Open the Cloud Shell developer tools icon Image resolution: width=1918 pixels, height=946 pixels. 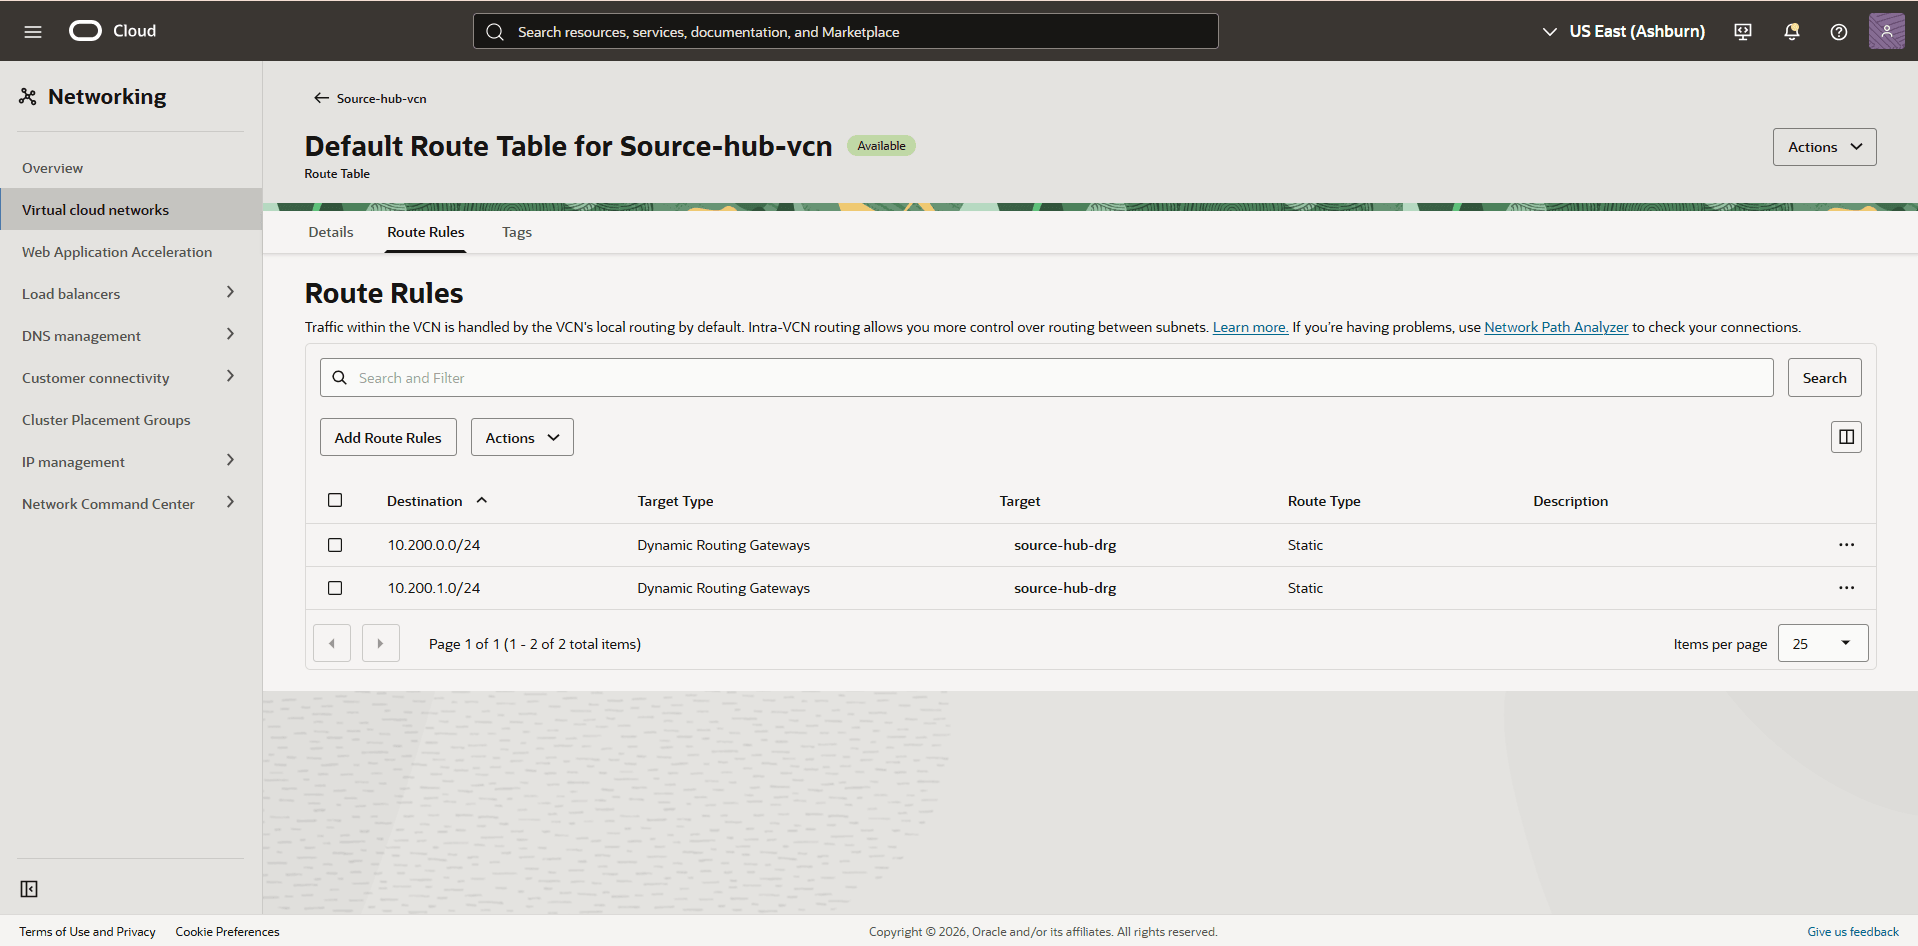(1743, 31)
